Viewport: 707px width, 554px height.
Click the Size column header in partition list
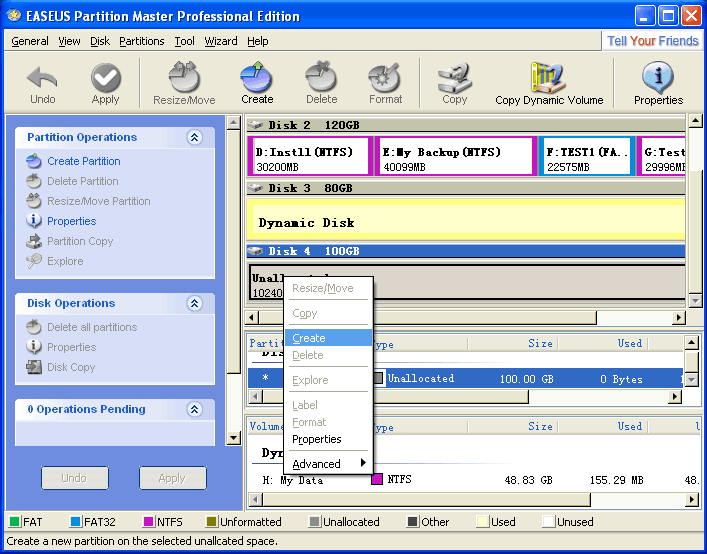point(513,343)
